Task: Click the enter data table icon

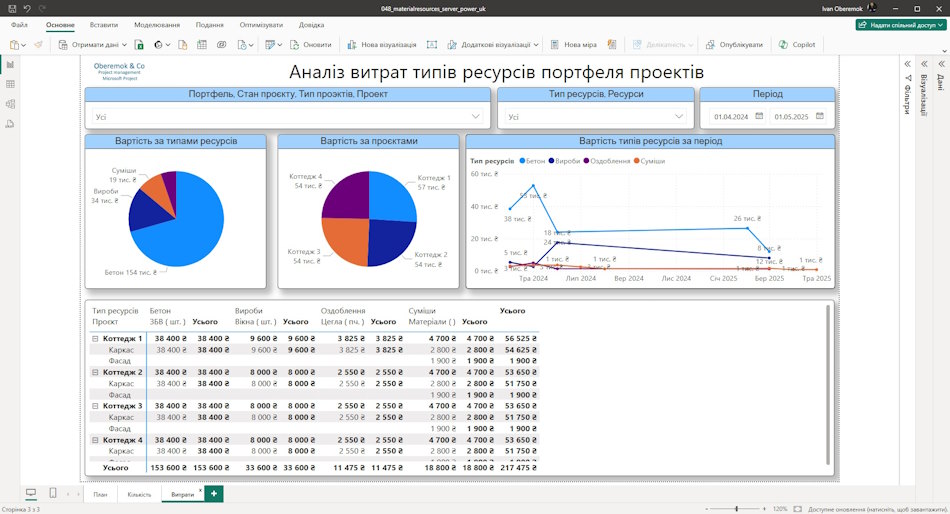Action: [x=202, y=45]
